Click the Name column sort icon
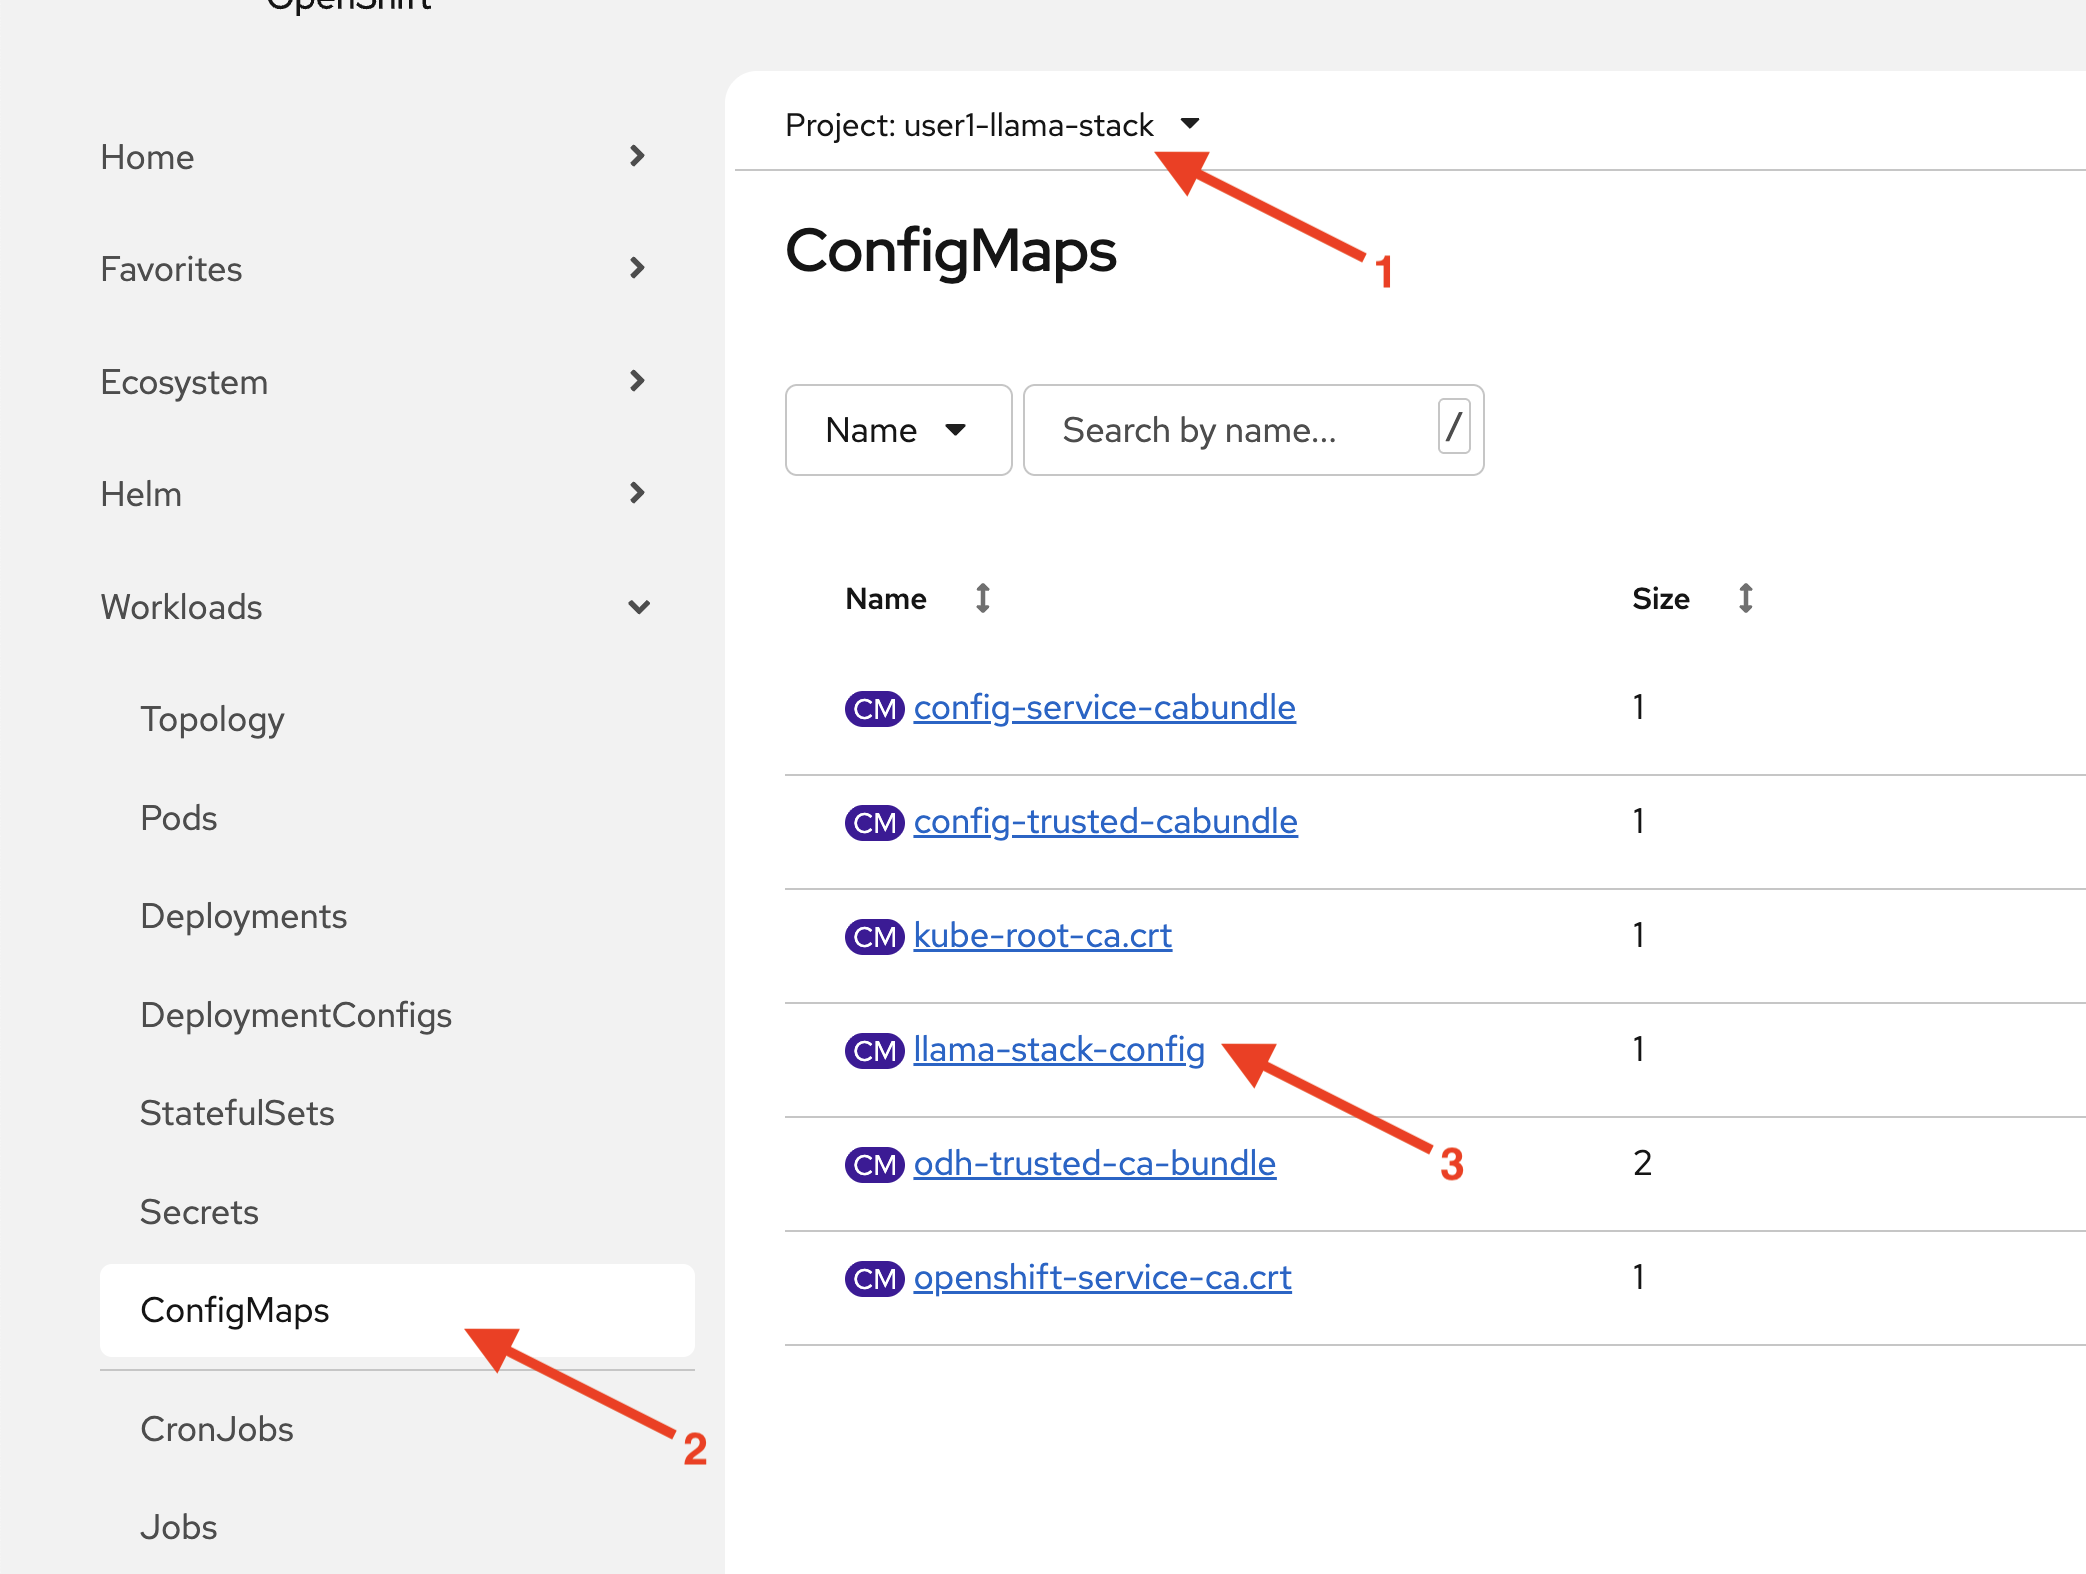2086x1574 pixels. point(982,598)
